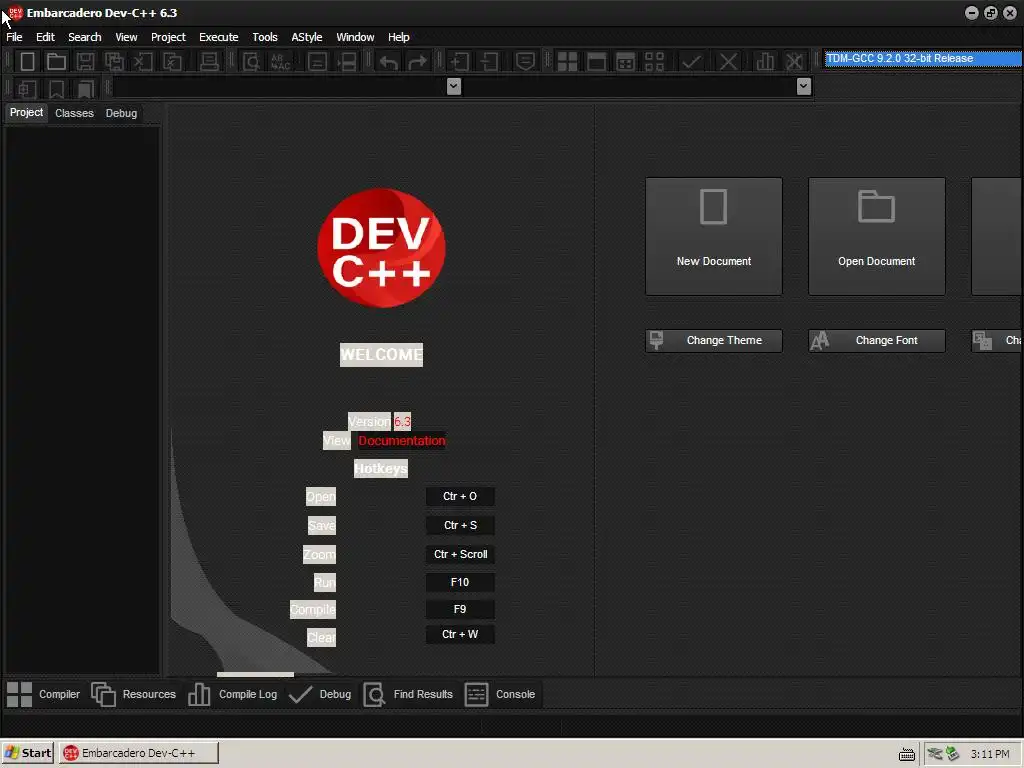This screenshot has height=768, width=1024.
Task: Click the system tray clock showing 3:11 PM
Action: (990, 754)
